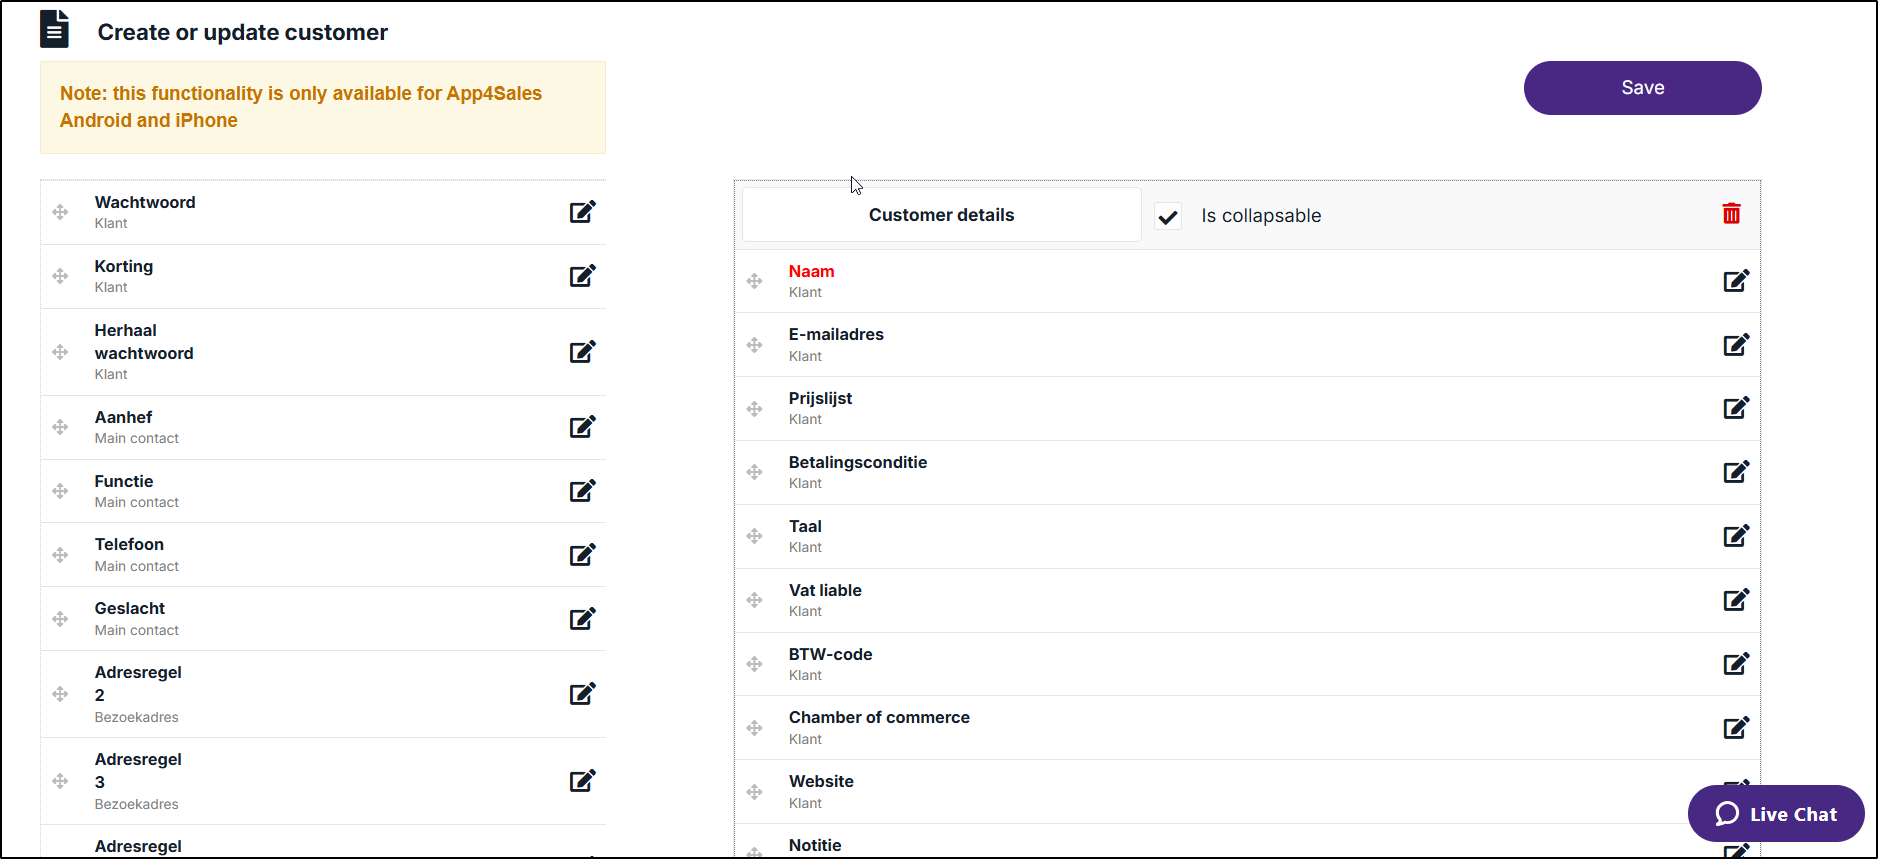Image resolution: width=1878 pixels, height=859 pixels.
Task: Edit the Aanhef field
Action: click(583, 427)
